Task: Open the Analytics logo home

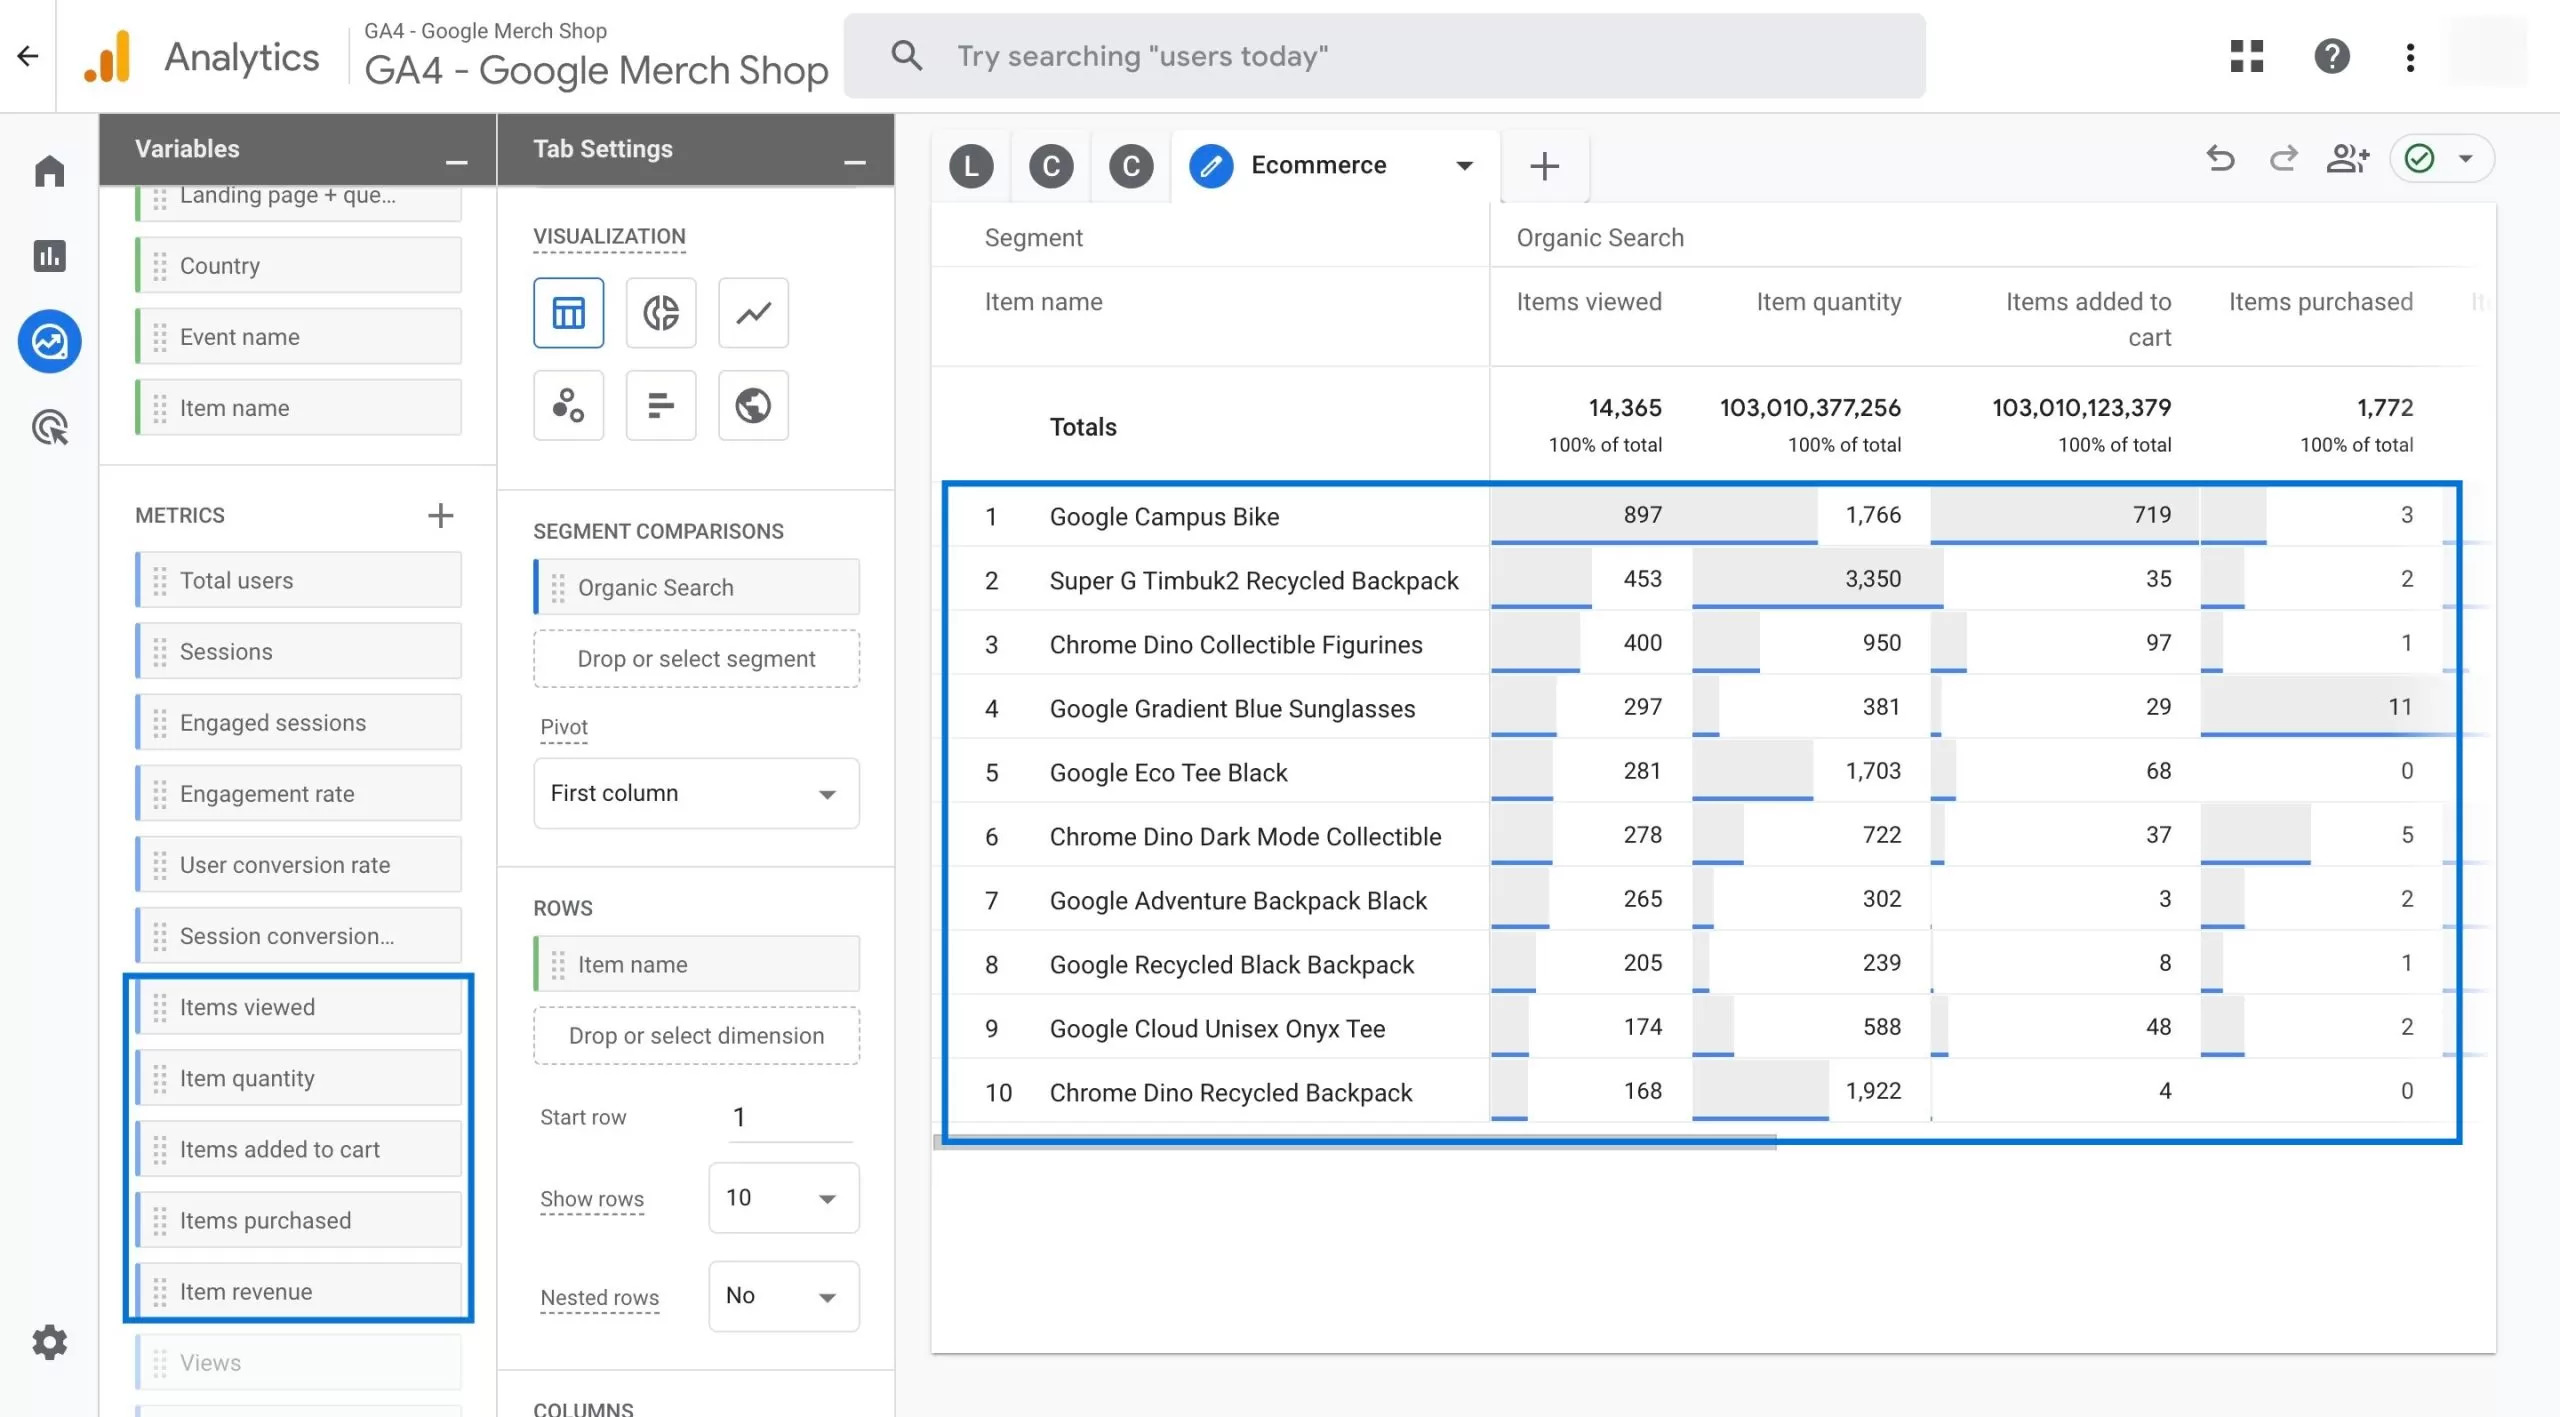Action: (x=108, y=56)
